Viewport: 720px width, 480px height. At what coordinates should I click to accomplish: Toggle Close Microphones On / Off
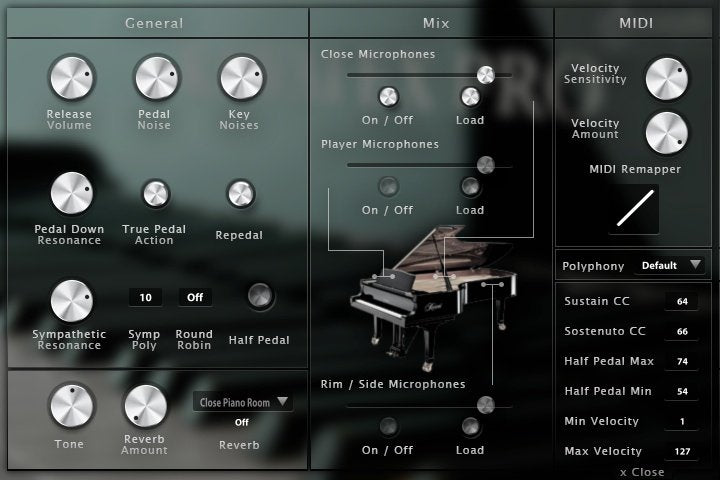click(x=388, y=97)
